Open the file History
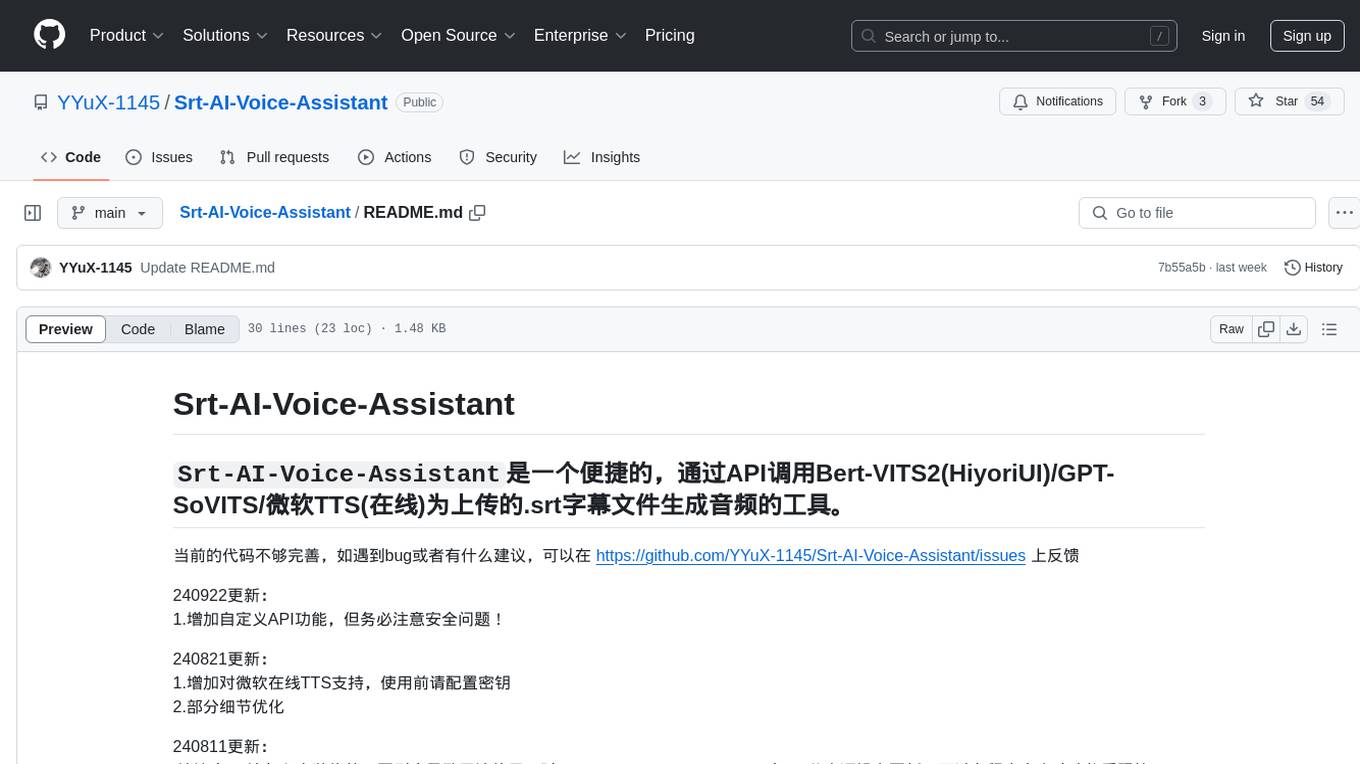Viewport: 1360px width, 764px height. (1313, 268)
